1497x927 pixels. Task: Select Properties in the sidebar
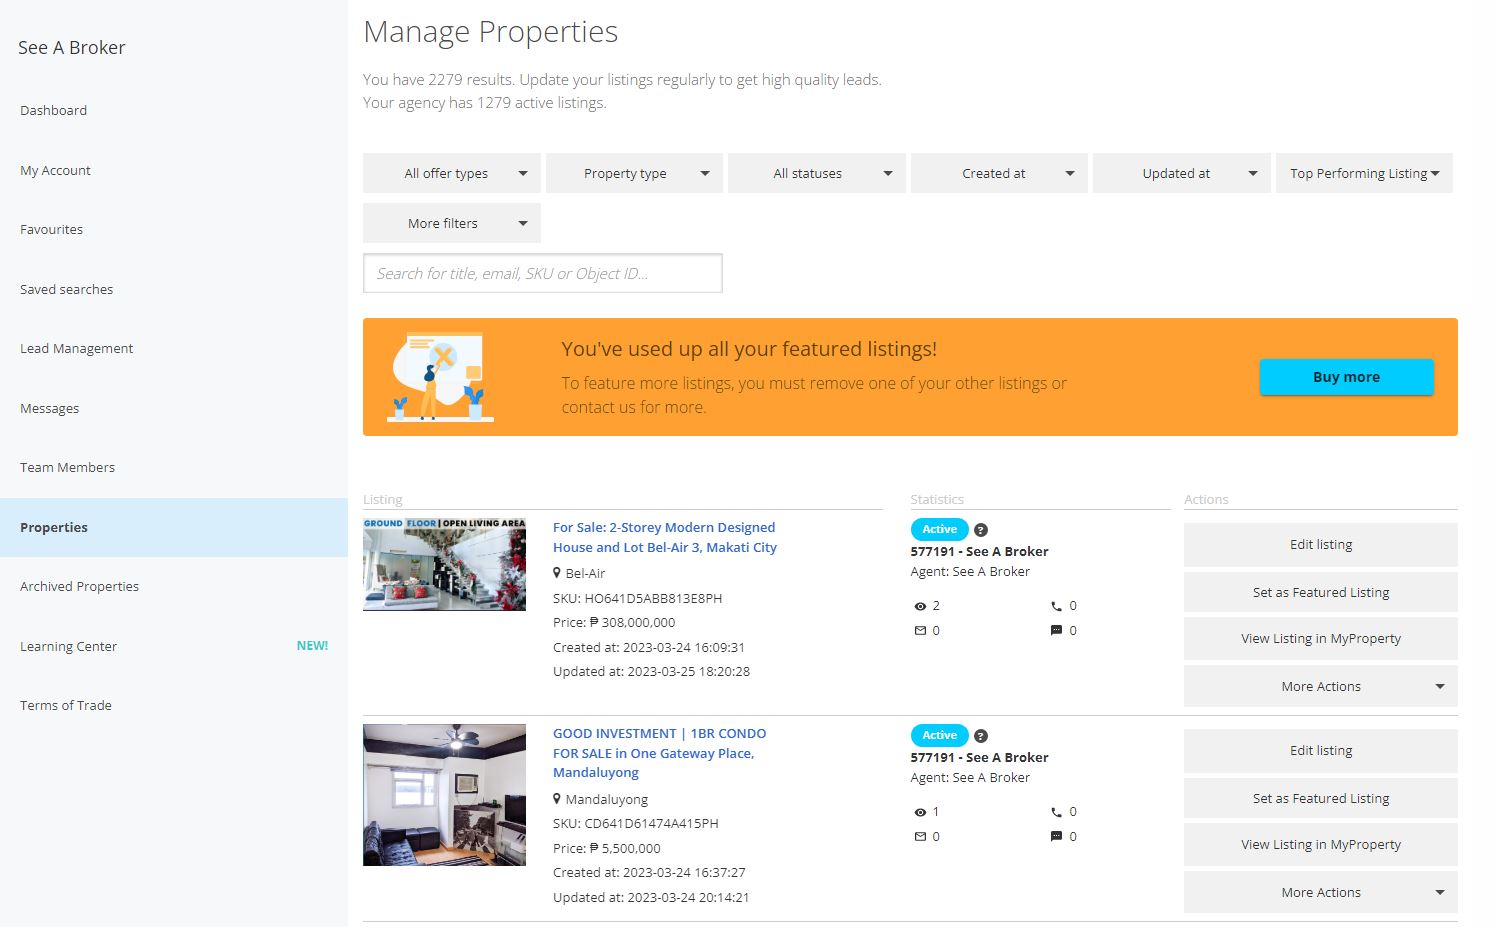point(174,528)
